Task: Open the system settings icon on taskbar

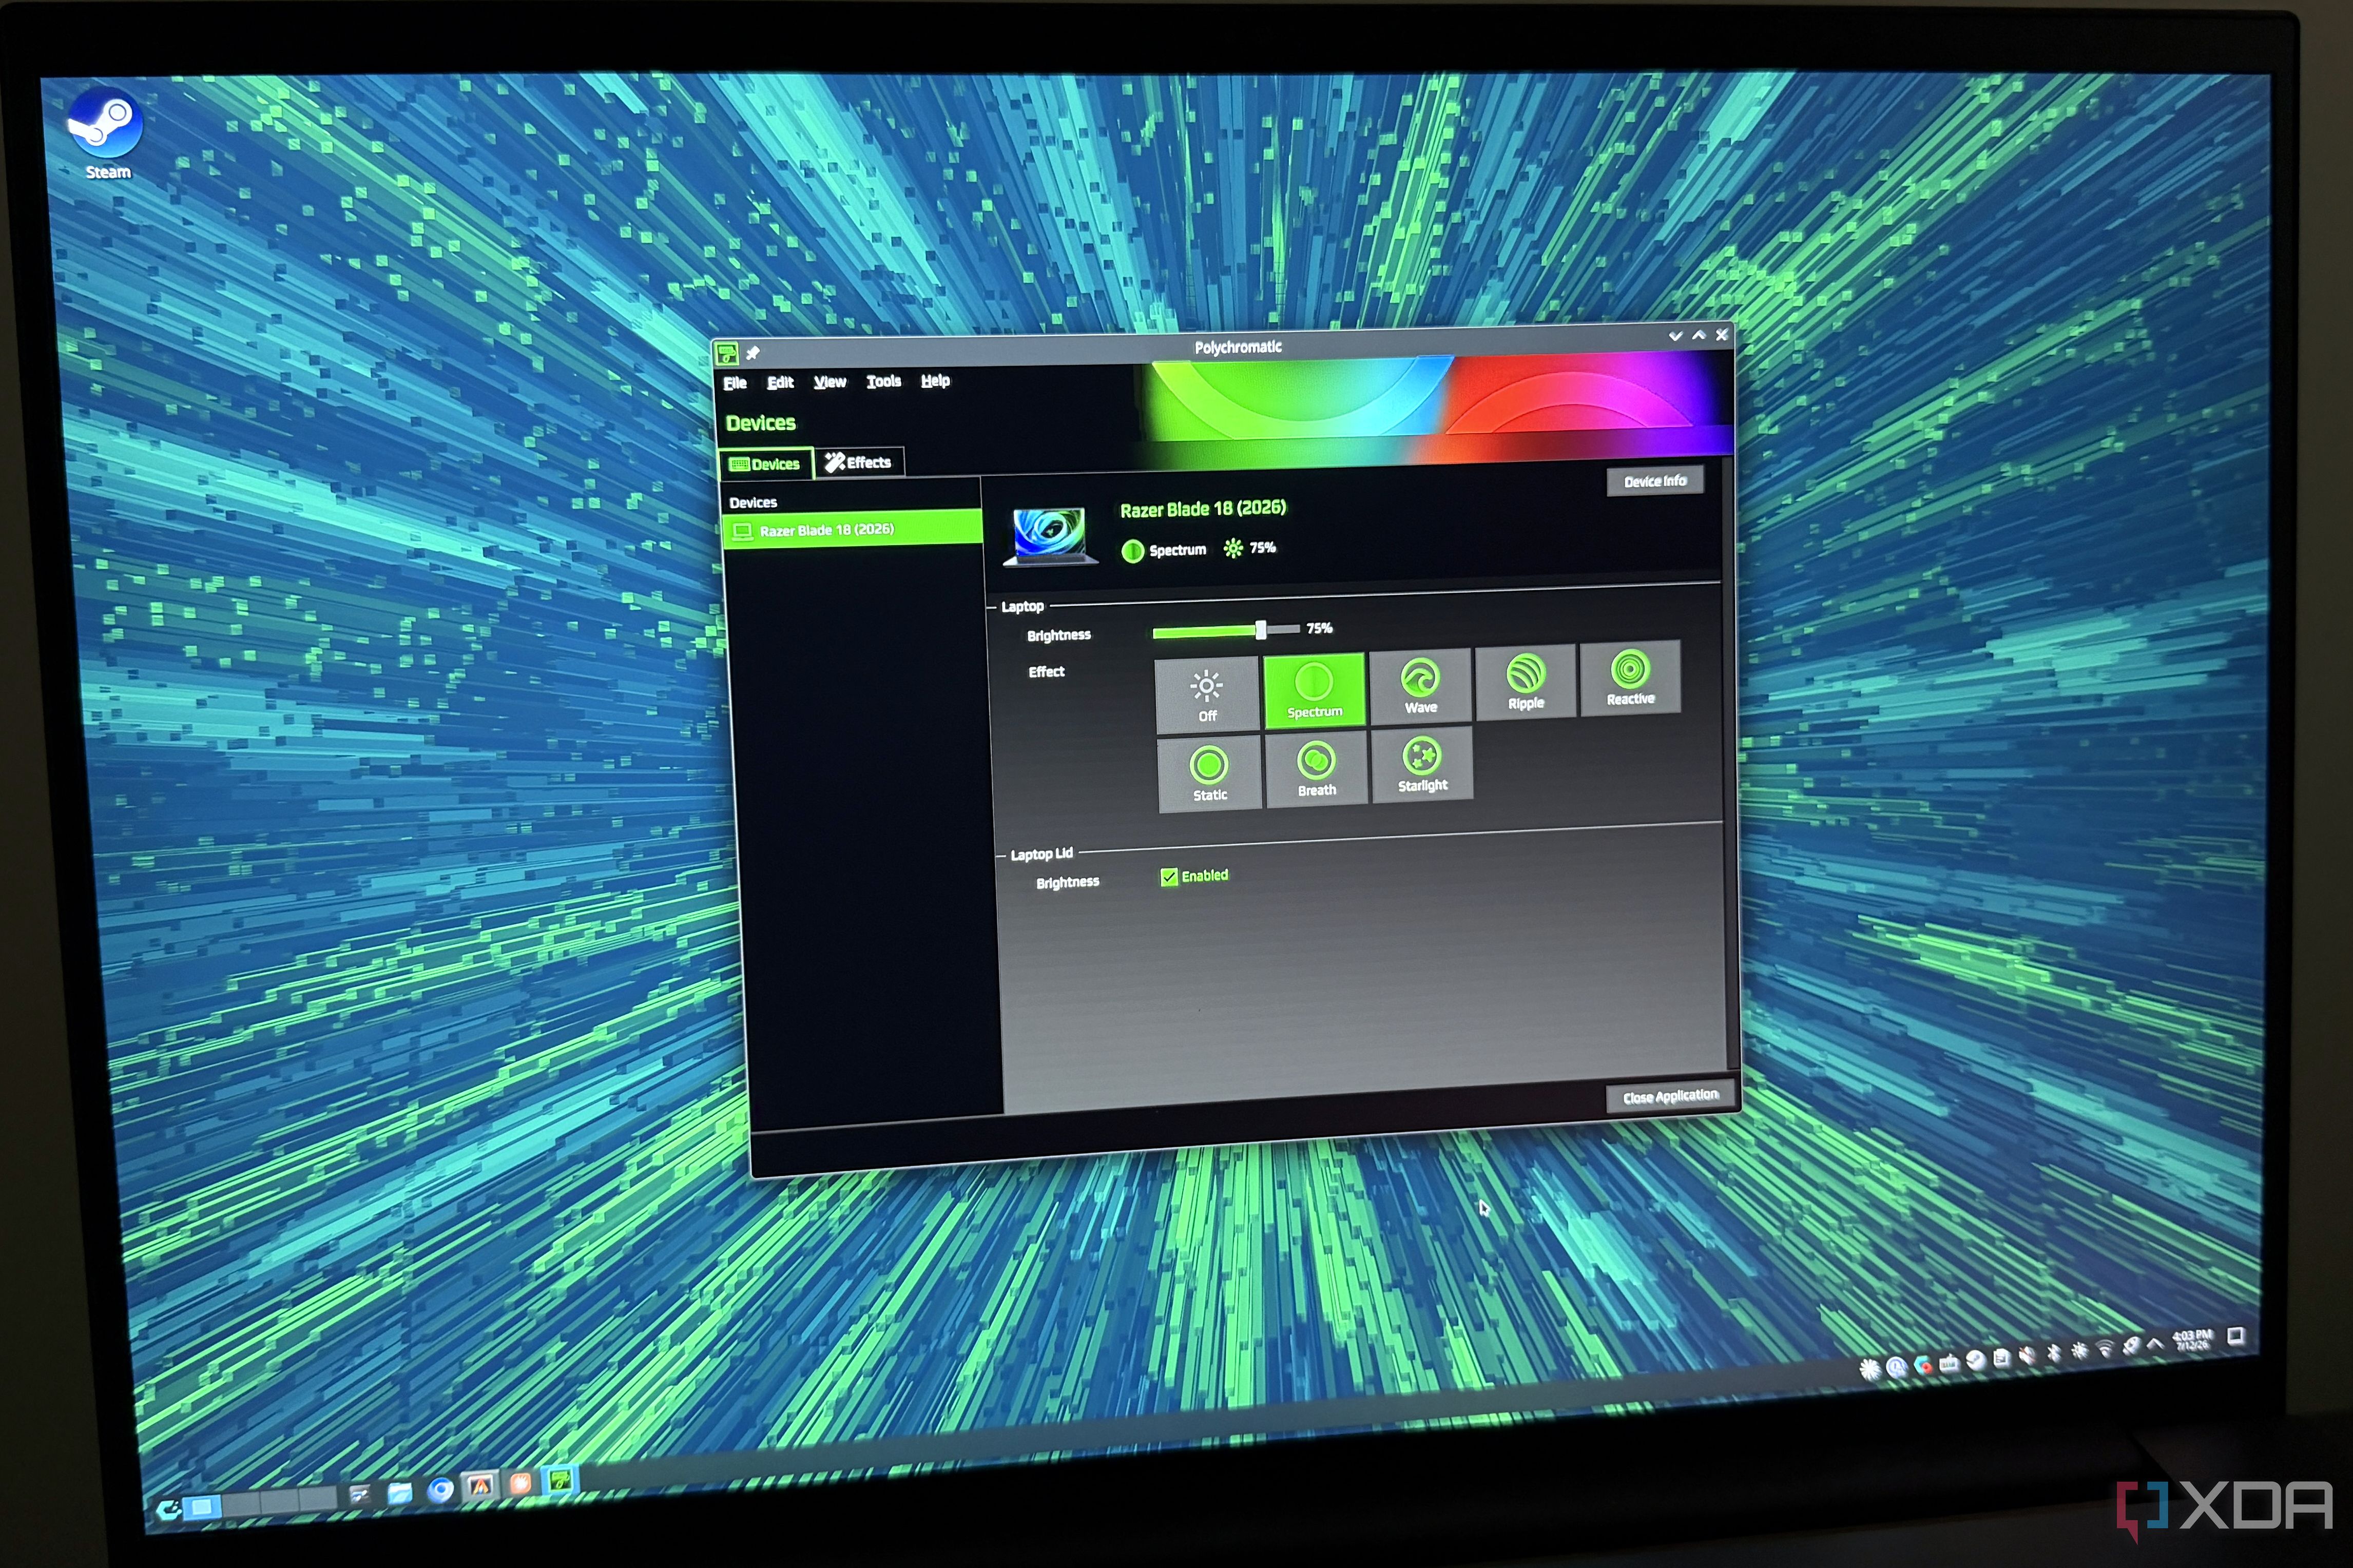Action: click(359, 1496)
